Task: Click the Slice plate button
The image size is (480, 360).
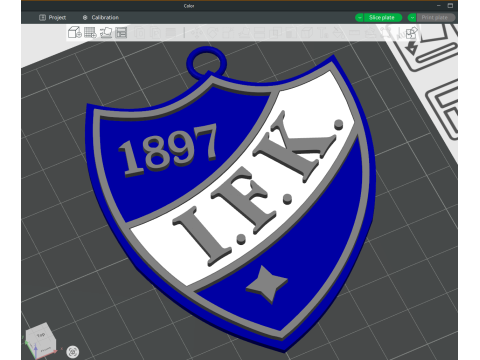Action: tap(382, 18)
